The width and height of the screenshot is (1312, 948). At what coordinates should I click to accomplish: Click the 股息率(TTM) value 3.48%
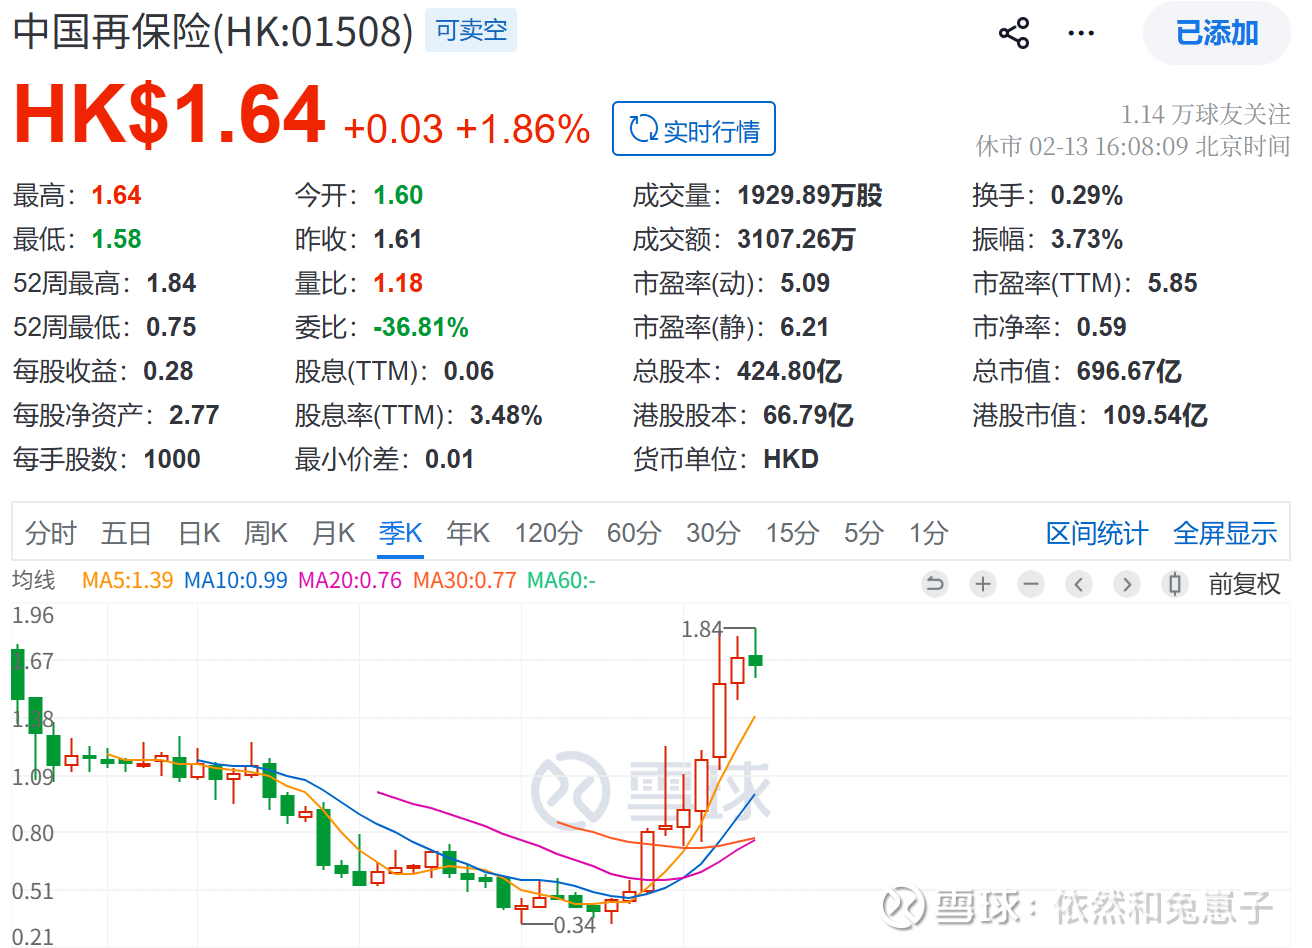pos(506,415)
